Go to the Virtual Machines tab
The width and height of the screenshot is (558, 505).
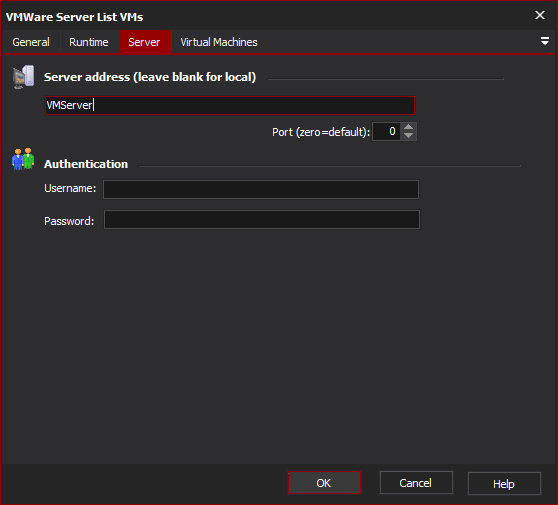[x=219, y=42]
